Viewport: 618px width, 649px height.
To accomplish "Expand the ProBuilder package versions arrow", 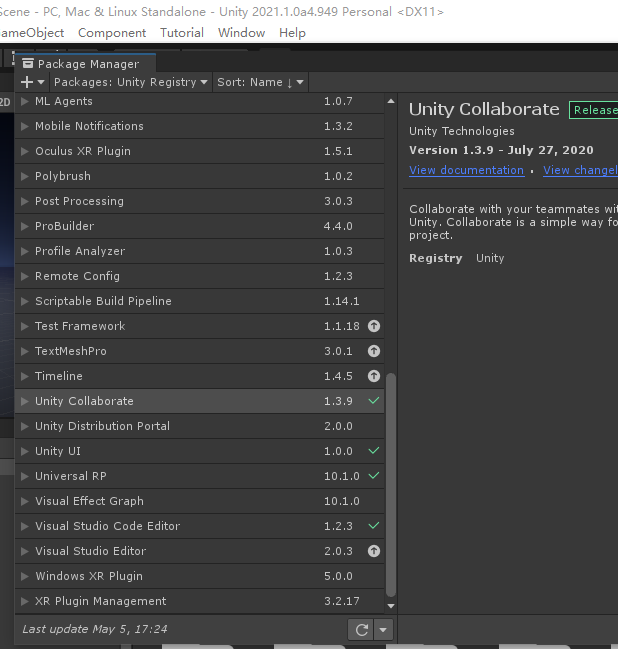I will coord(25,226).
